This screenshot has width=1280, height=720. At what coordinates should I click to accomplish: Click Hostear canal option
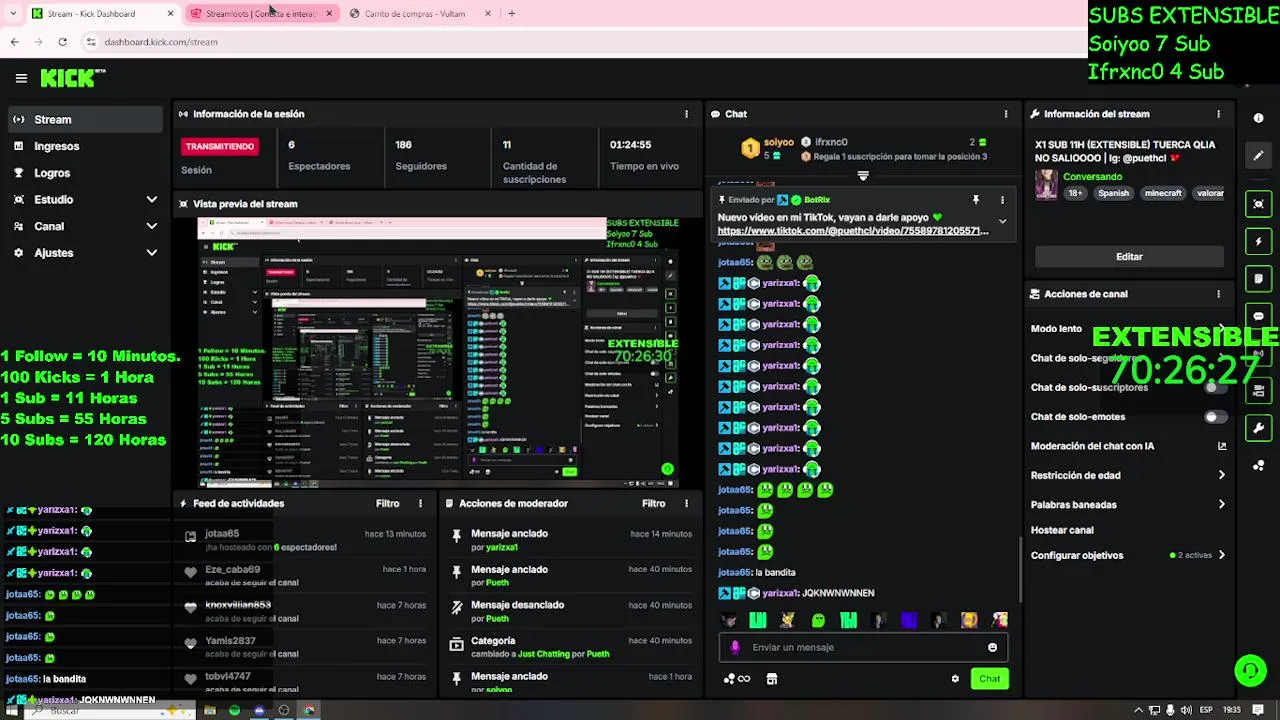(x=1062, y=530)
